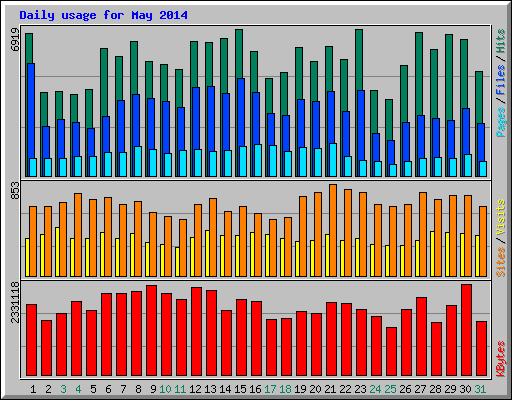Click the orange bar for day 21
512x400 pixels.
(x=333, y=230)
